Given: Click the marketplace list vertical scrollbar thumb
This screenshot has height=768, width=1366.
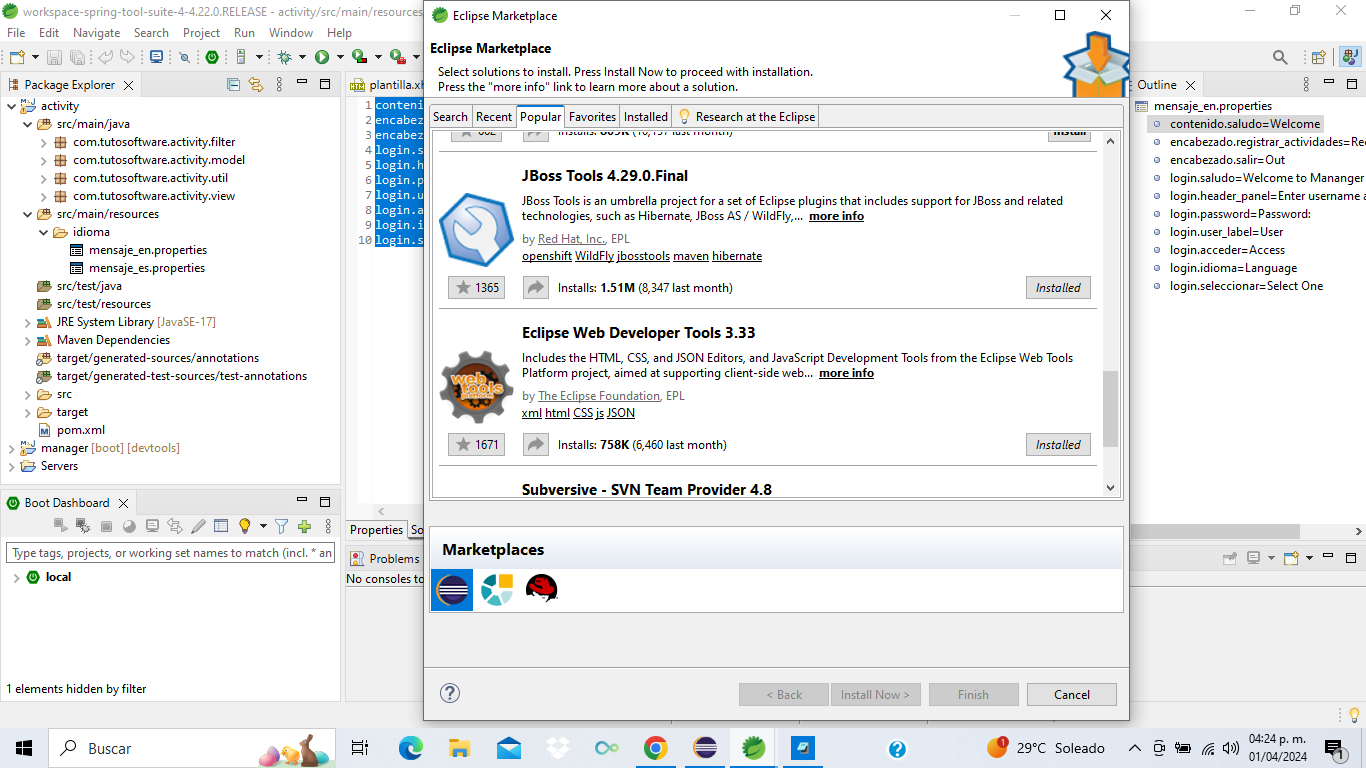Looking at the screenshot, I should pos(1110,409).
